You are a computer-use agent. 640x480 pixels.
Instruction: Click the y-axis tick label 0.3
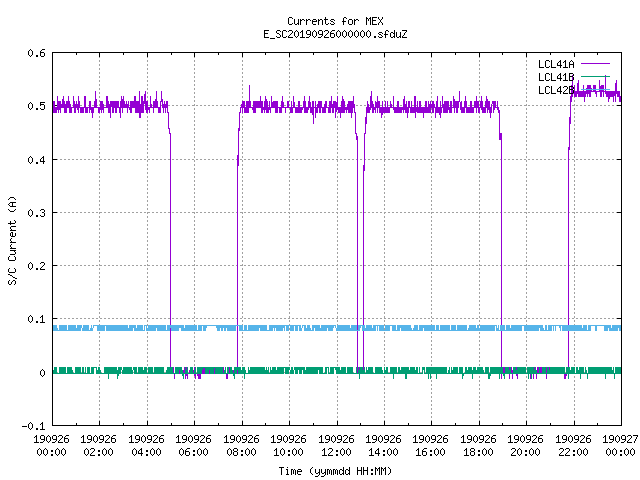pyautogui.click(x=36, y=213)
